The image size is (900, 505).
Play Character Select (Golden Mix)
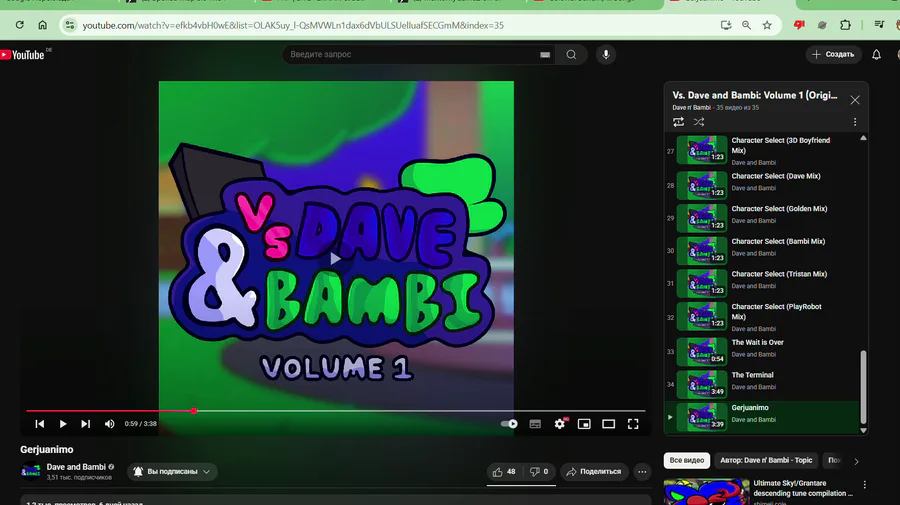click(x=762, y=216)
